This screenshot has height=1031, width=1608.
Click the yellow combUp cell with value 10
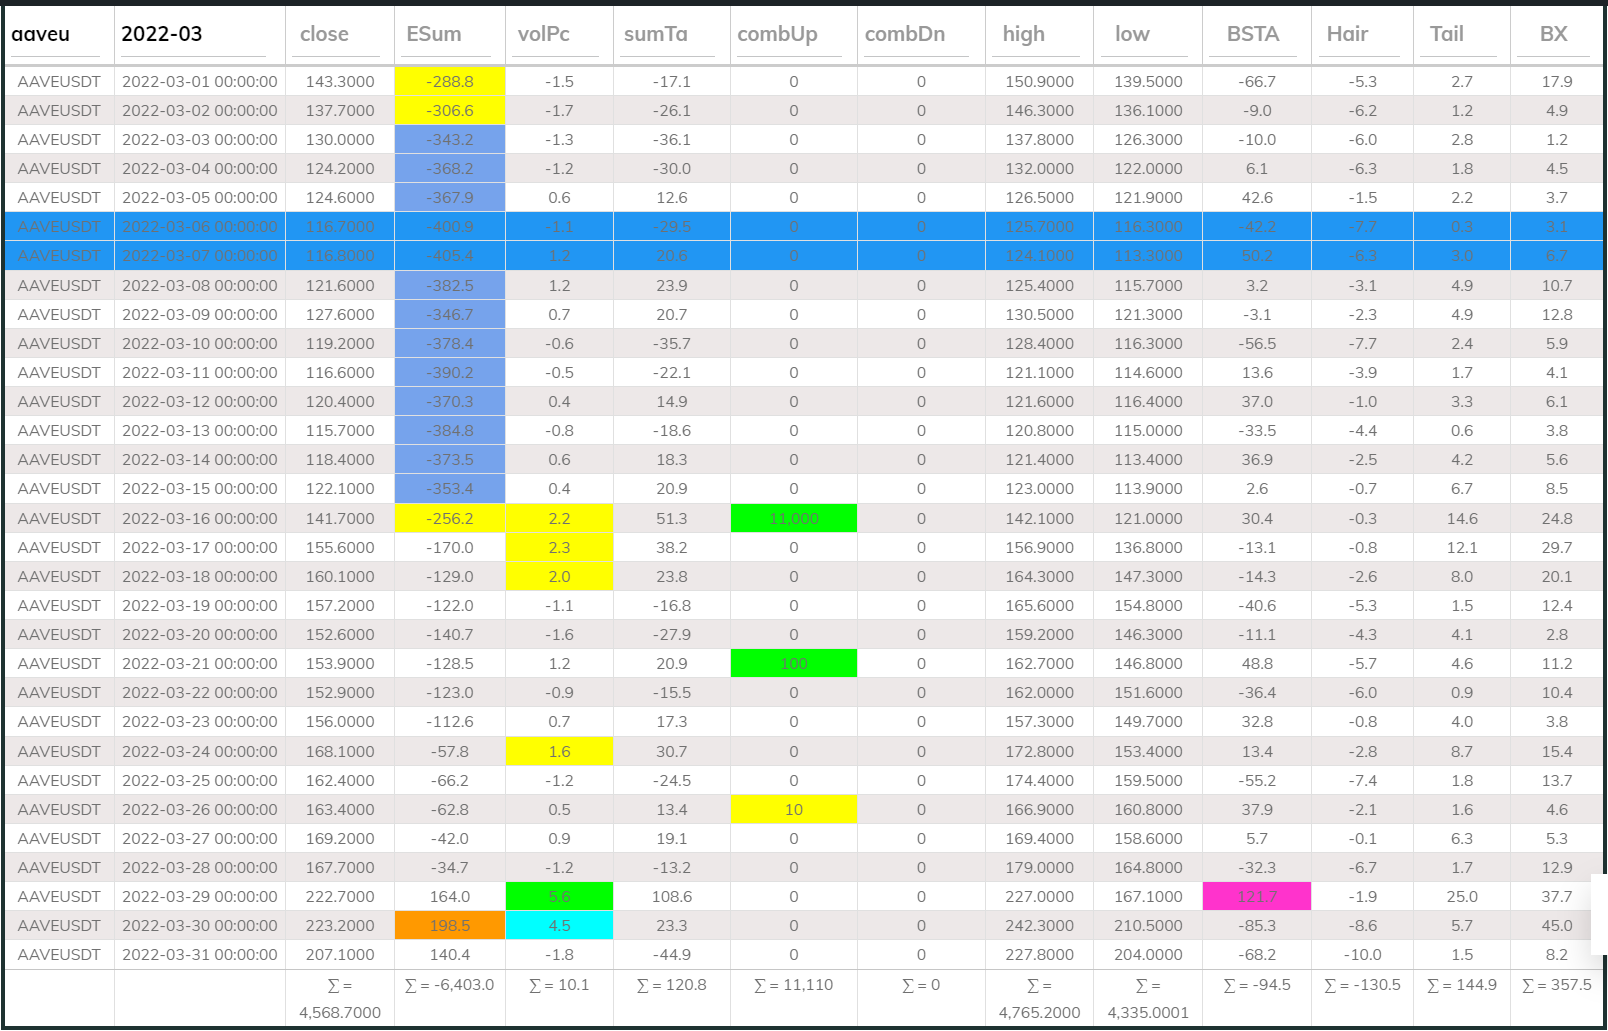coord(793,810)
